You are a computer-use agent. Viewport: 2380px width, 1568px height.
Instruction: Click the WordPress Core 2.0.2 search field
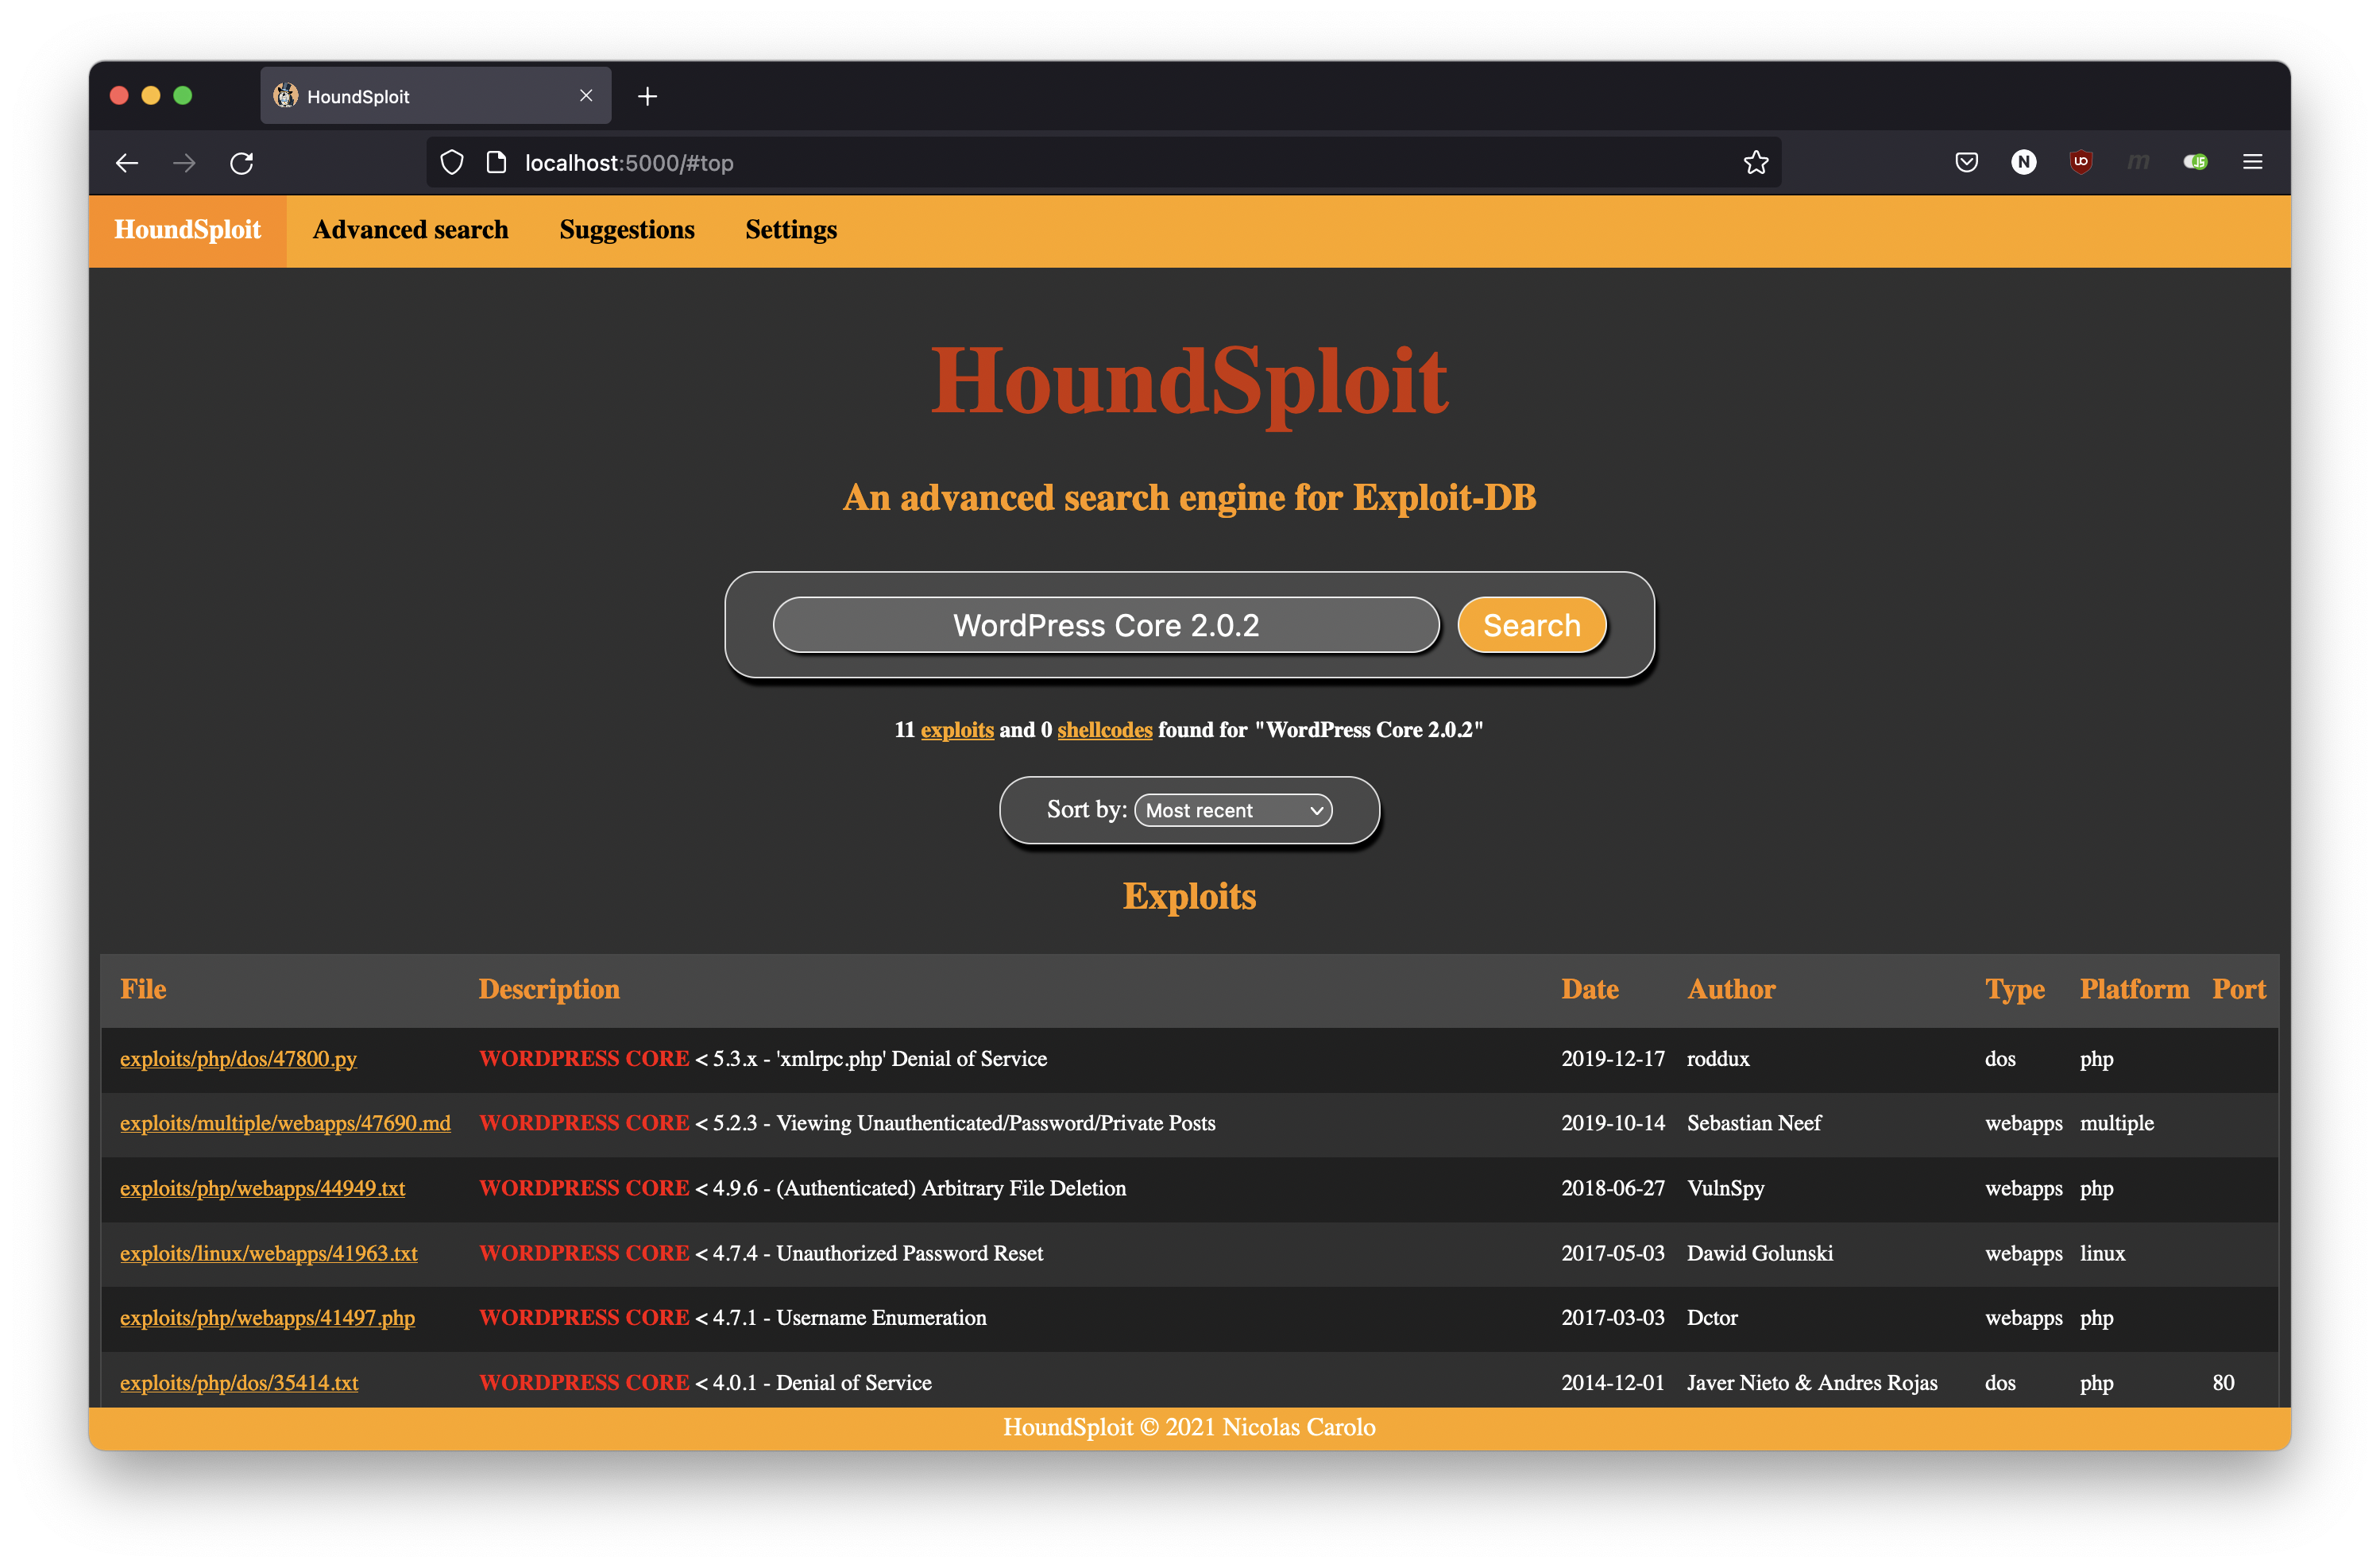click(x=1106, y=625)
